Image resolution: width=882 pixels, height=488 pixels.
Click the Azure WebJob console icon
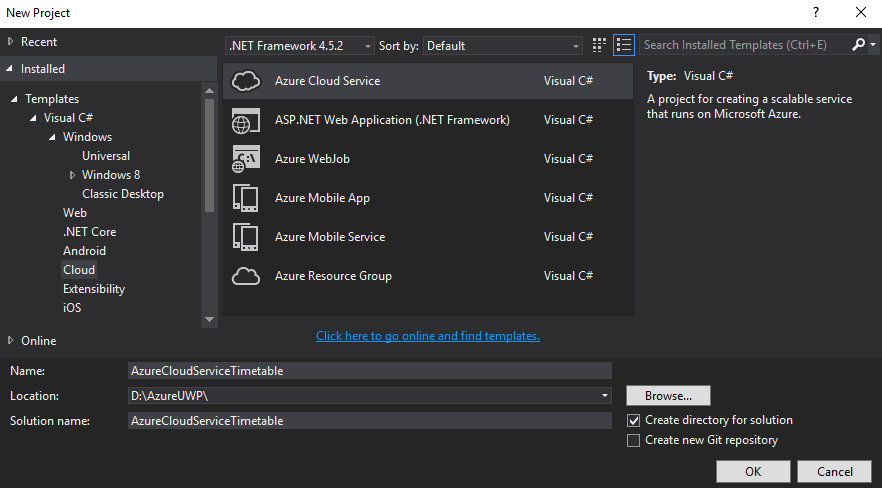(246, 159)
